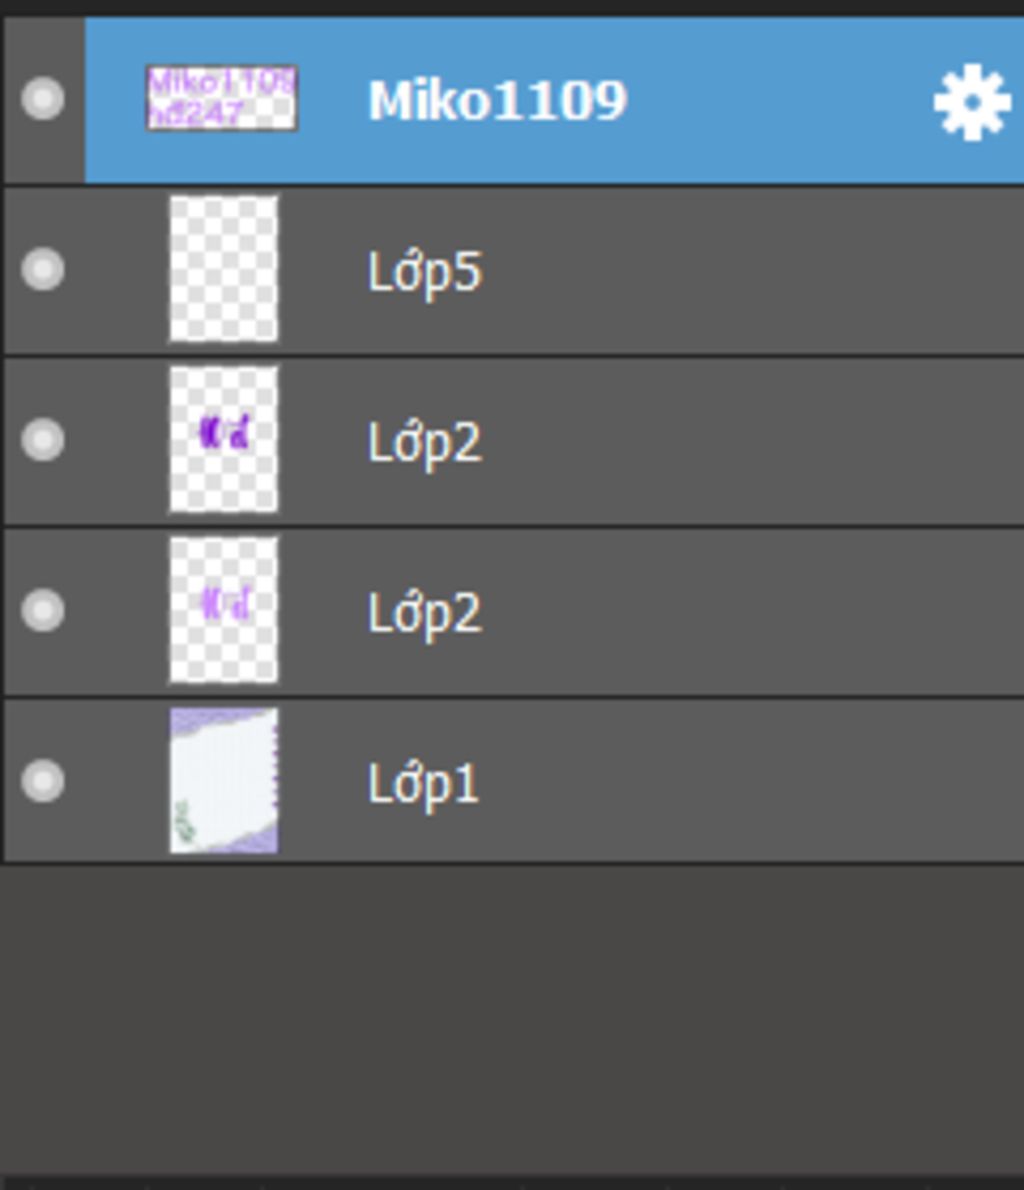Click blank space right of Lớp5 name

[751, 270]
